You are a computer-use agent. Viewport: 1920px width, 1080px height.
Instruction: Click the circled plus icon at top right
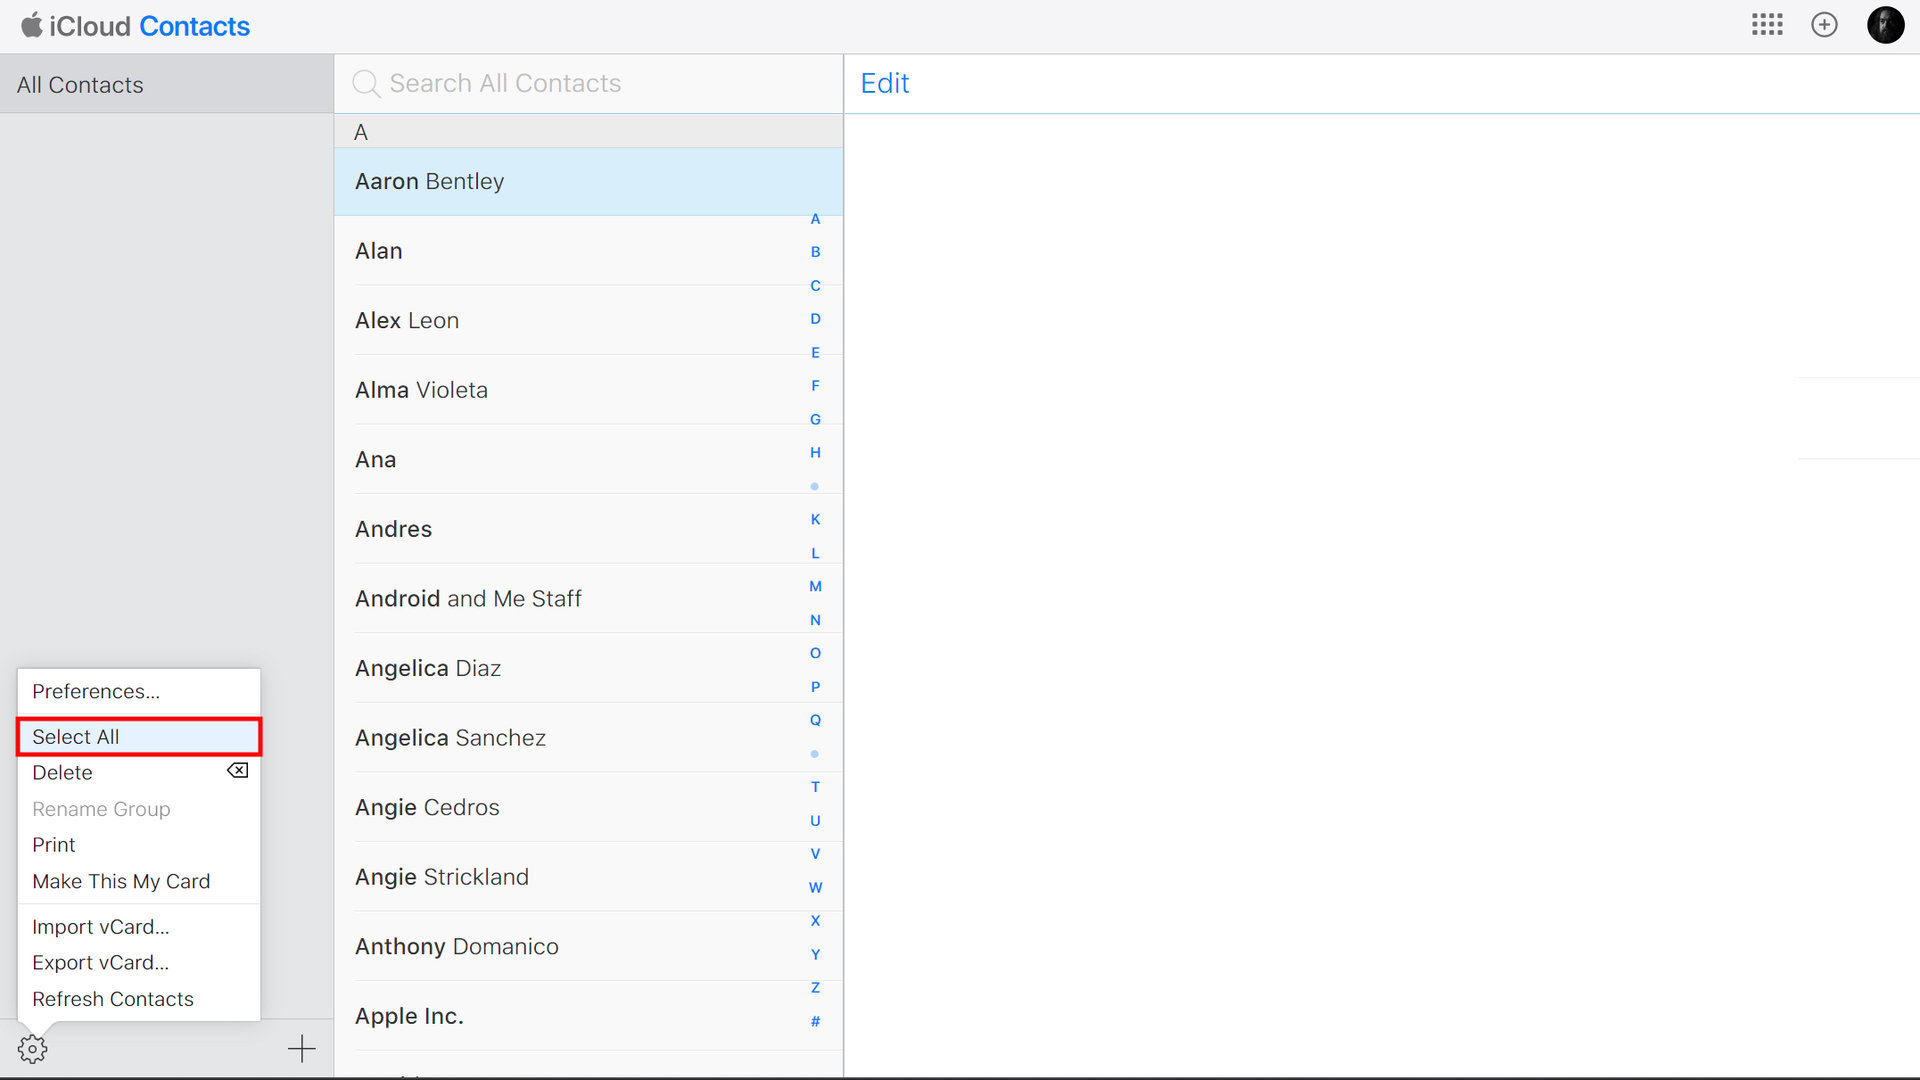(1824, 25)
